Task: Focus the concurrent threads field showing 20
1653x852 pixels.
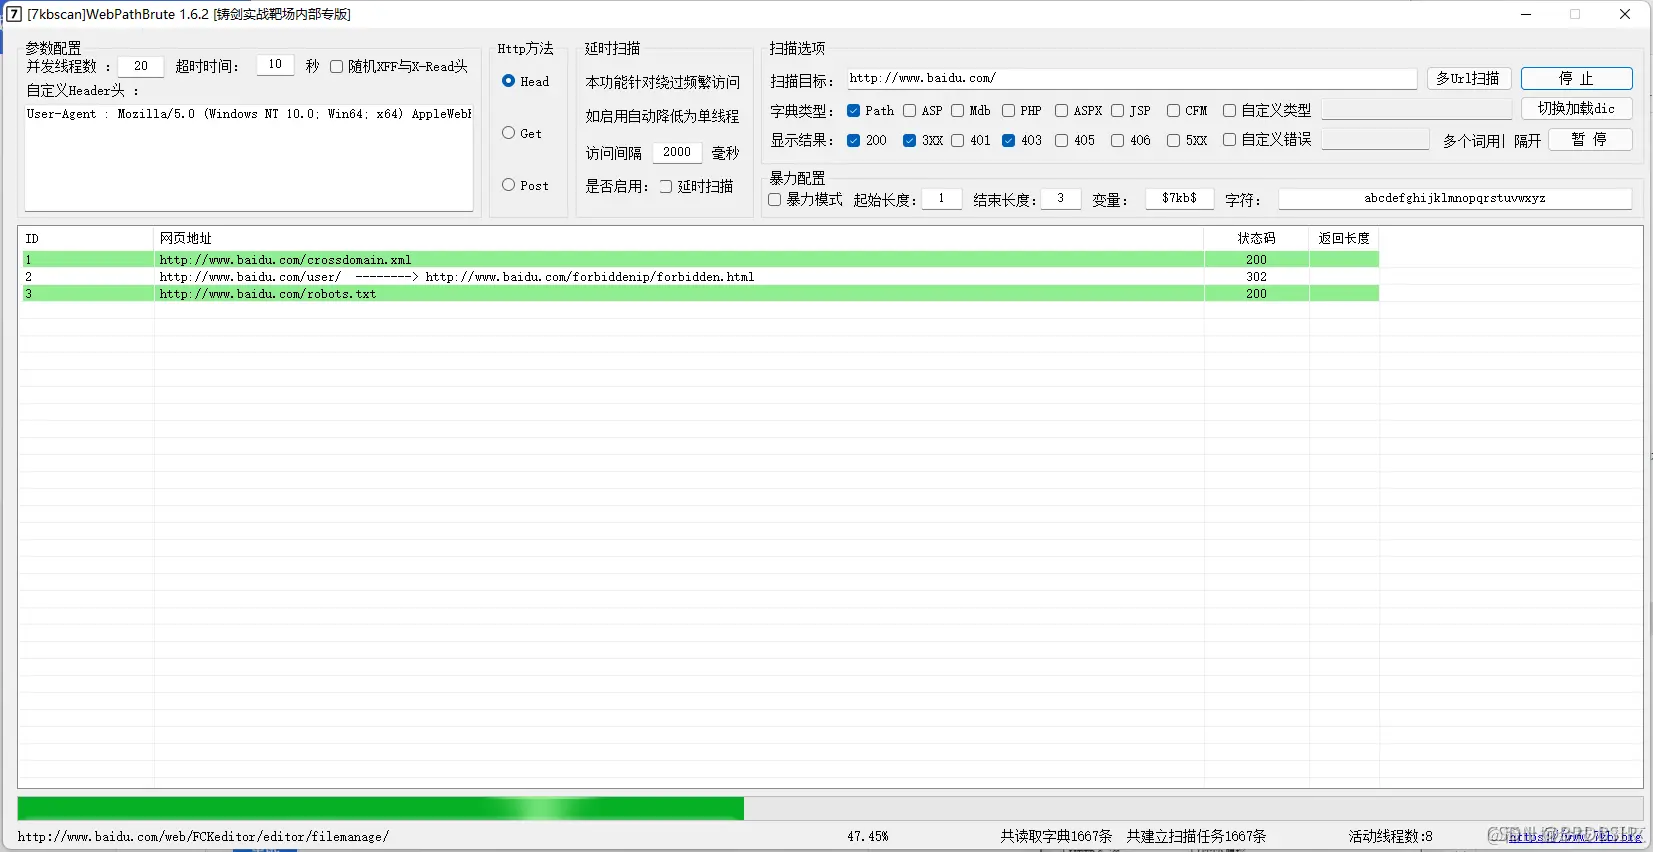Action: [141, 66]
